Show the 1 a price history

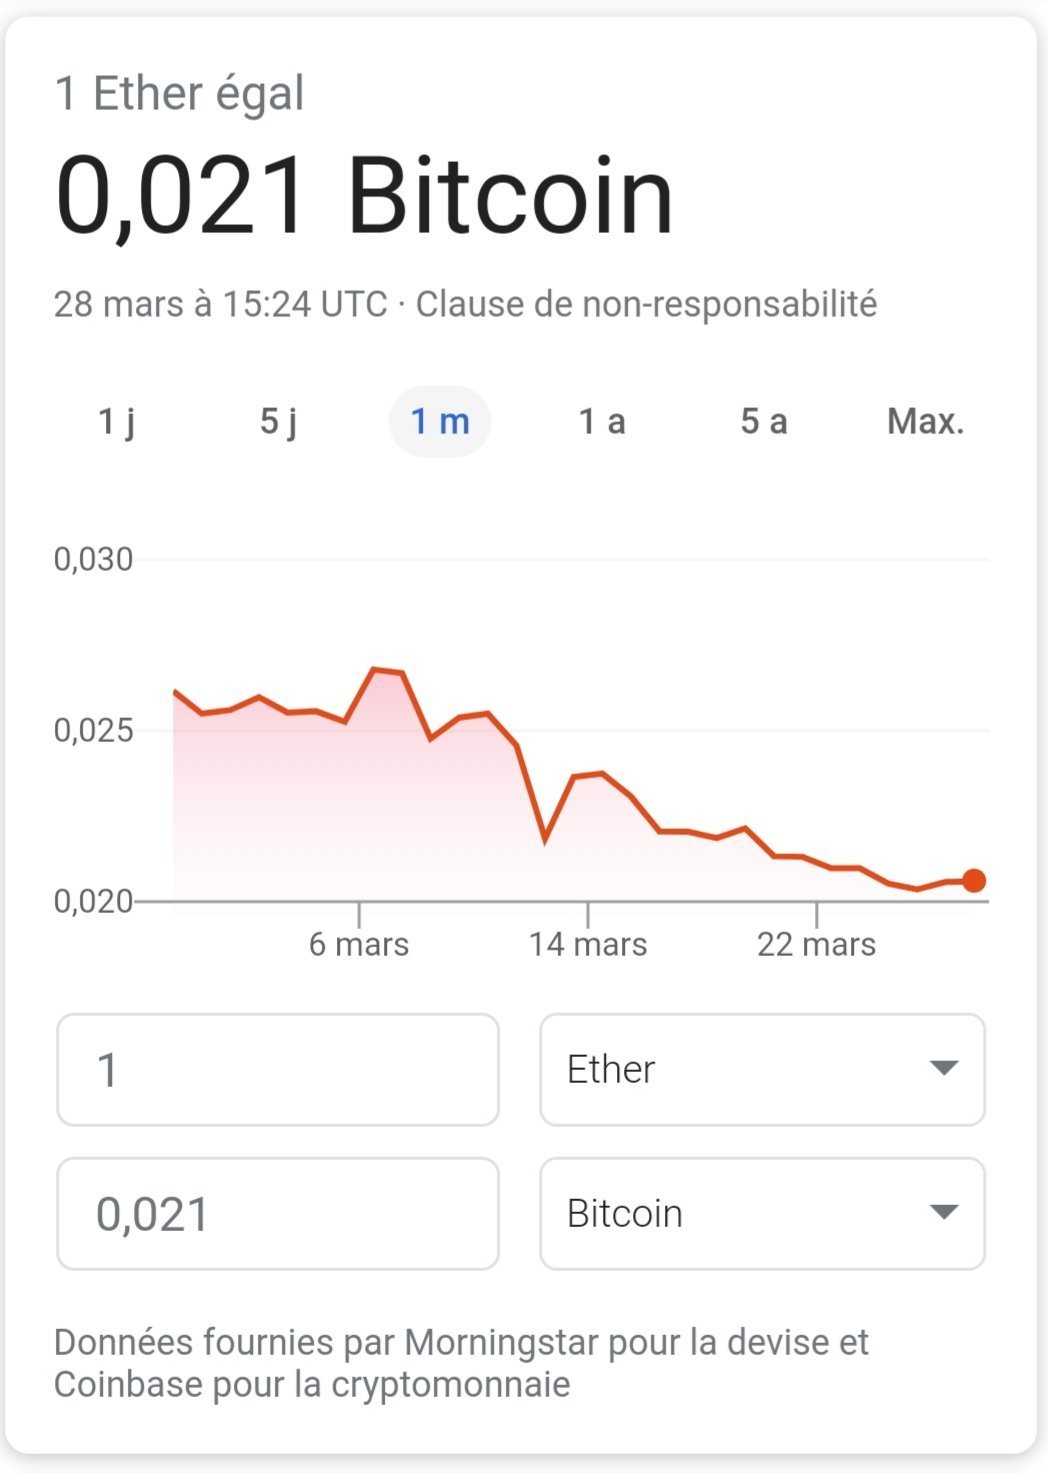pos(602,421)
